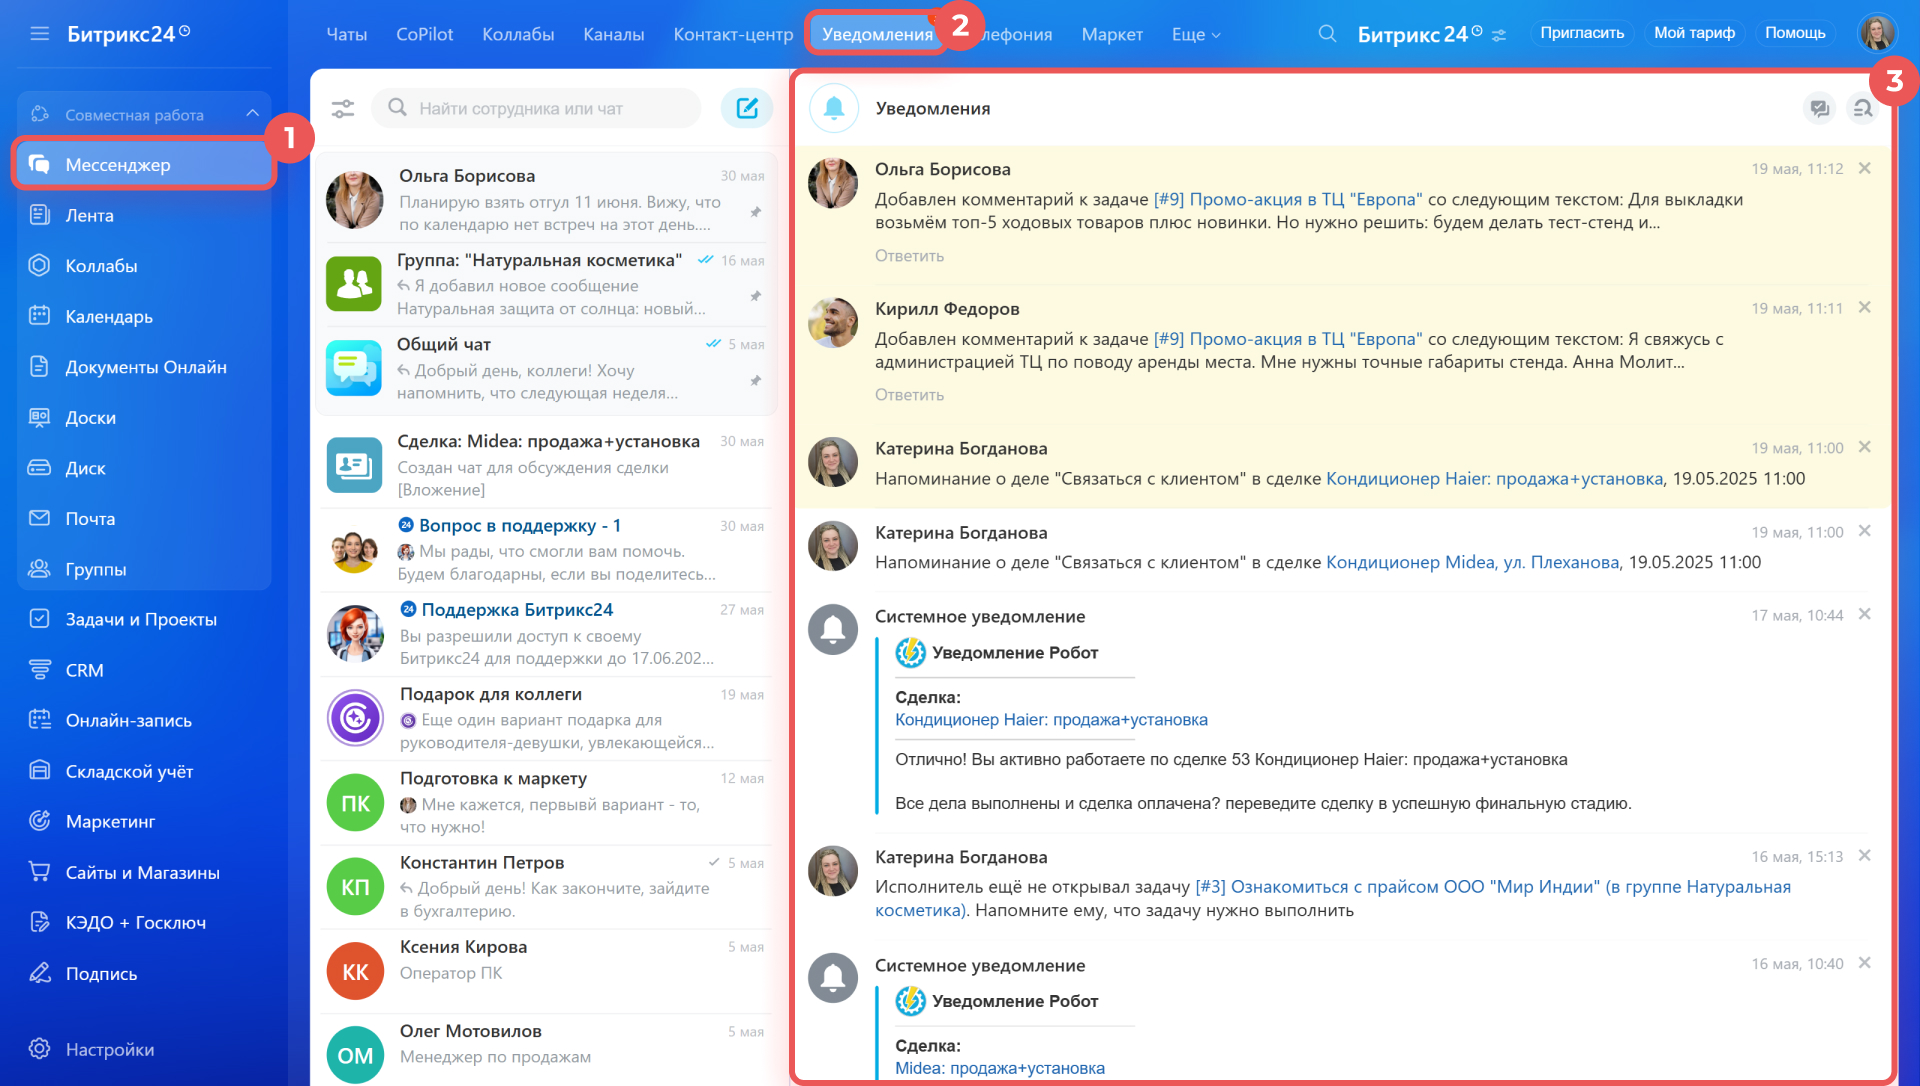Open Документы Онлайн in the sidebar

pos(144,367)
